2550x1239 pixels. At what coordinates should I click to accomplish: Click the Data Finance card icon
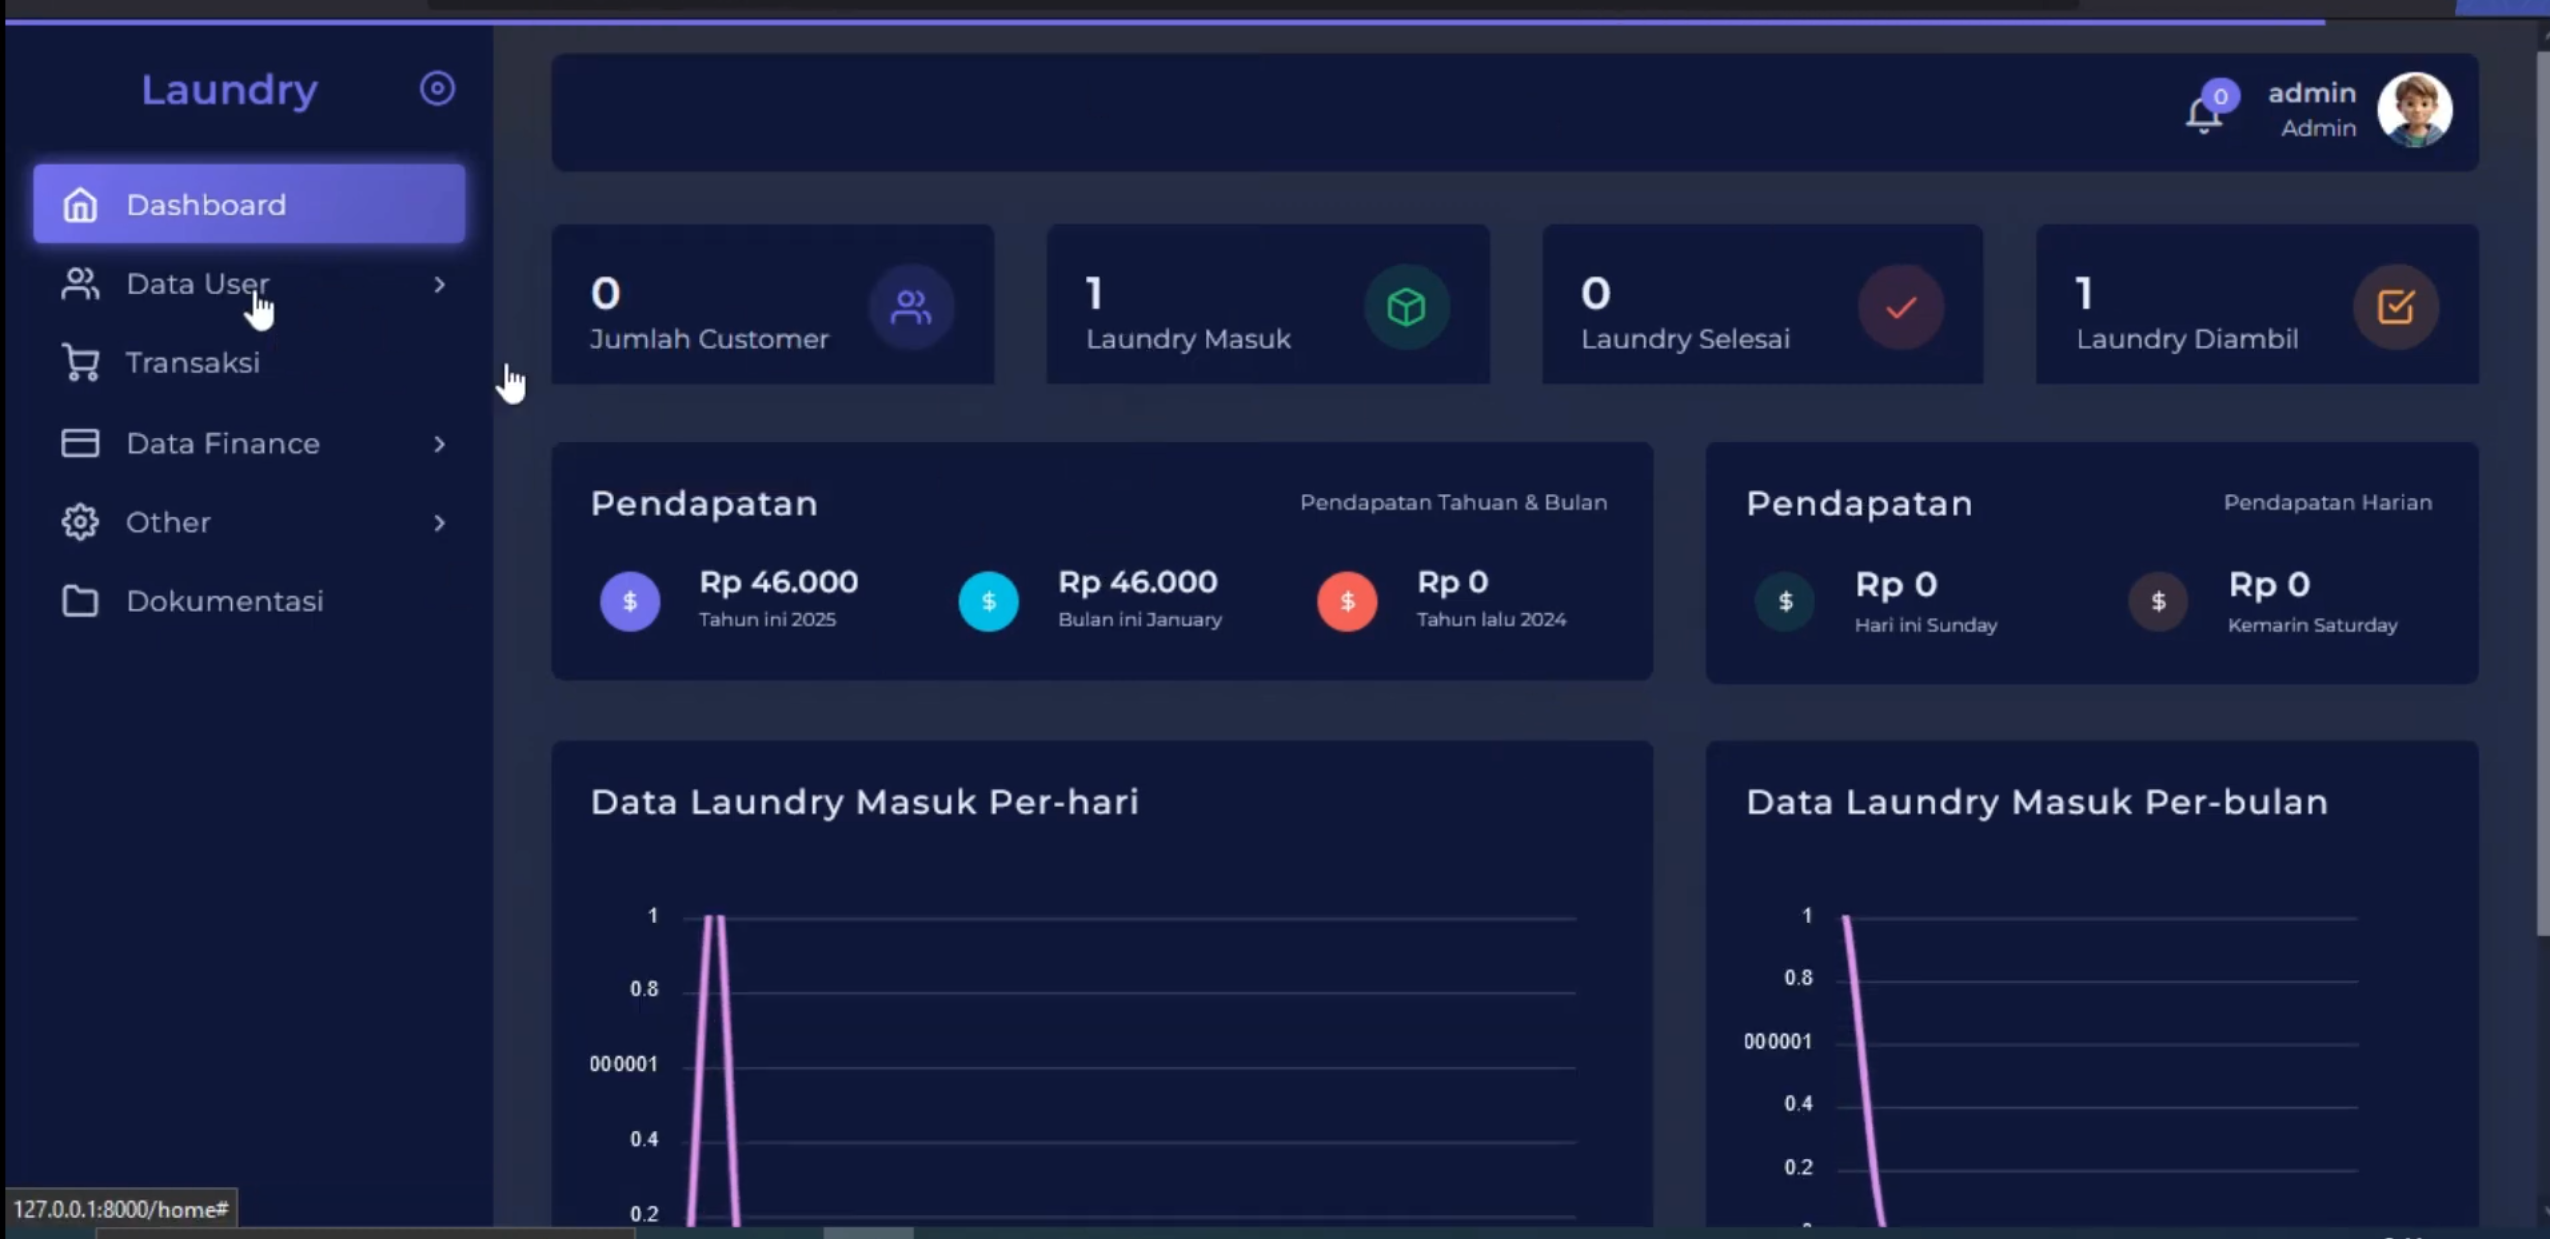click(80, 443)
